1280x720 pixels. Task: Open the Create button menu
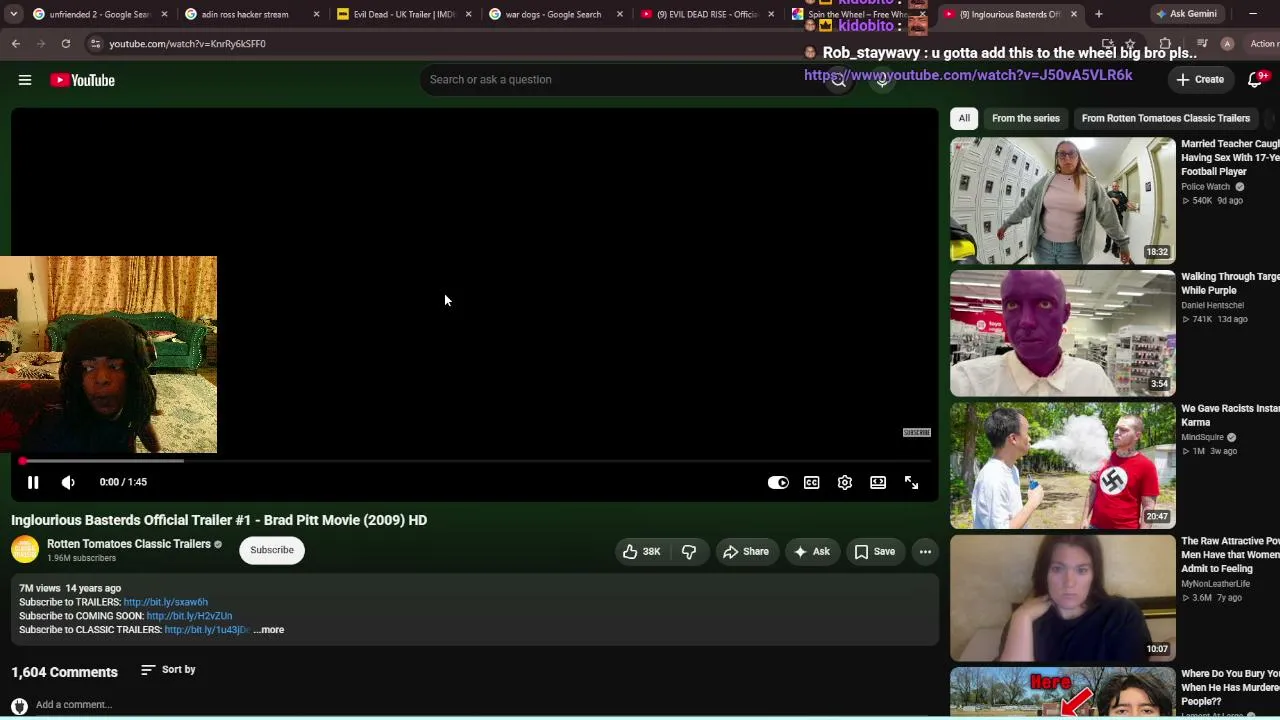[1200, 80]
